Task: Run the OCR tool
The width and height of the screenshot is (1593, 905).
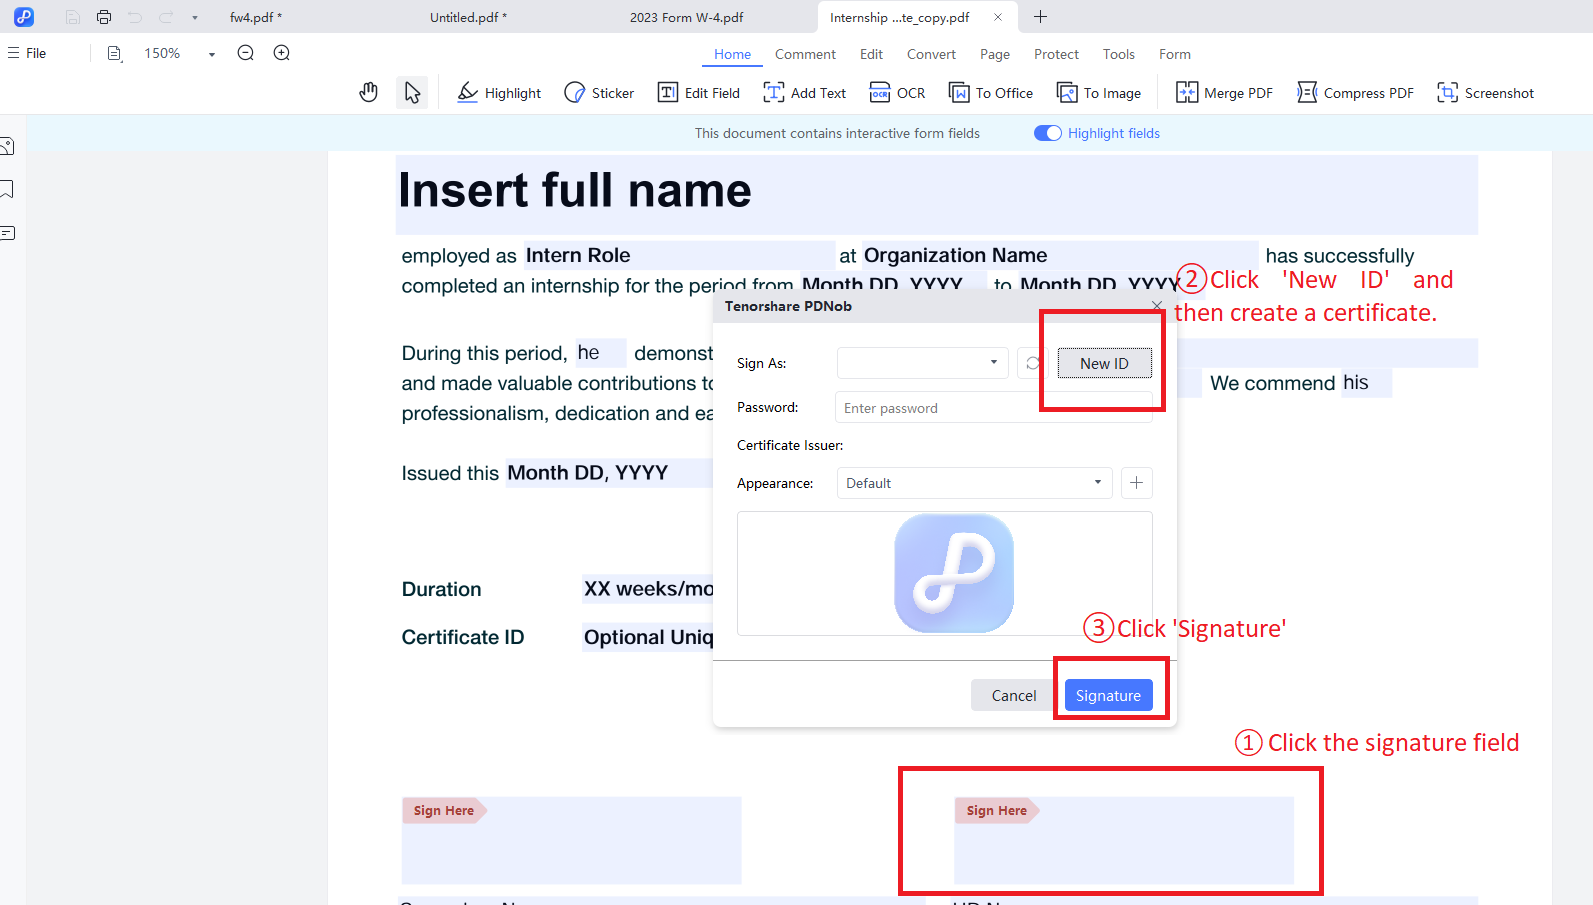Action: click(897, 93)
